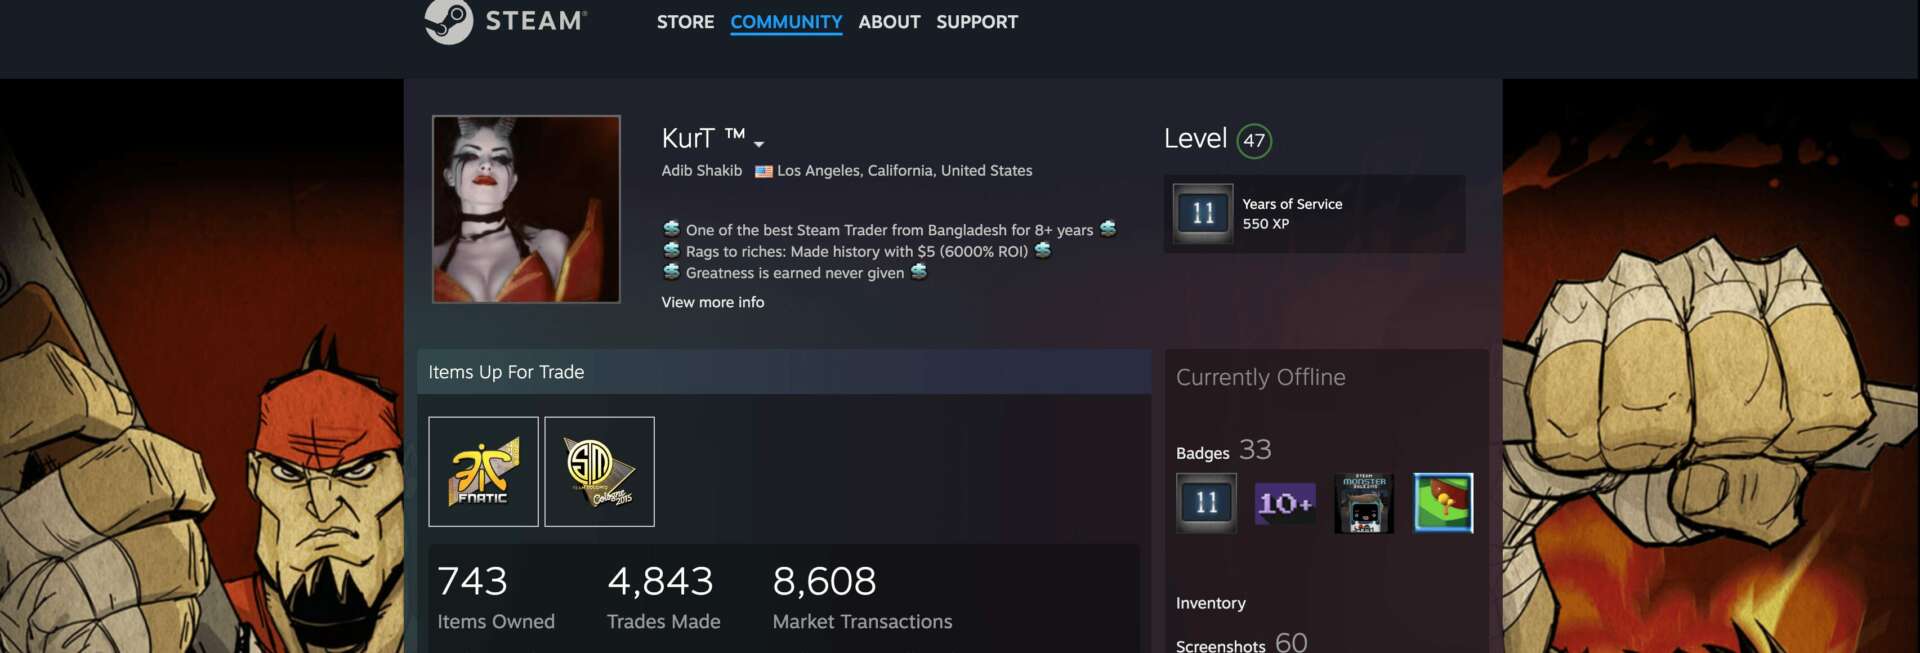Open the Steam Monster badge icon

point(1364,502)
